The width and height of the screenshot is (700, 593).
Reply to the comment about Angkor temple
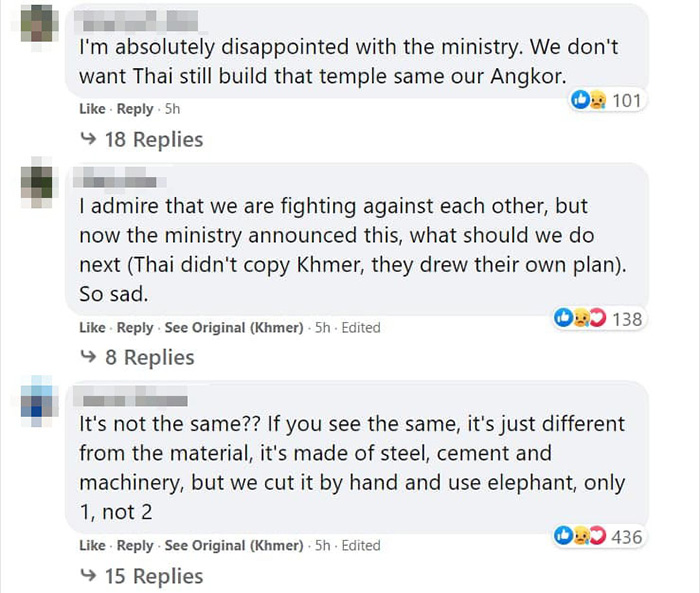click(x=136, y=108)
